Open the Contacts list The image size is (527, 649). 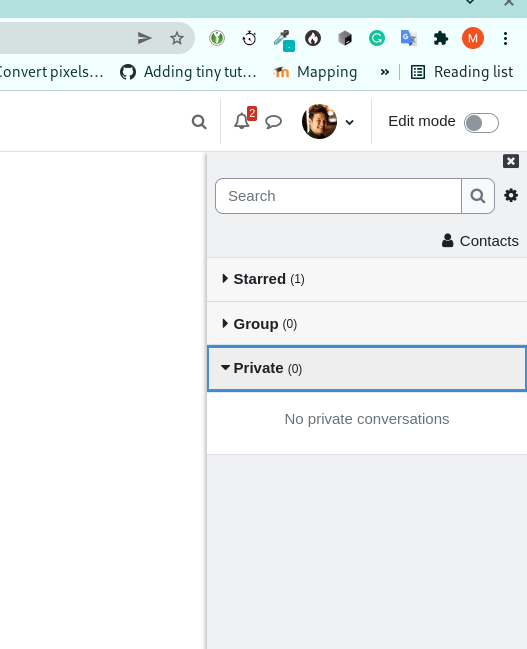(x=480, y=241)
